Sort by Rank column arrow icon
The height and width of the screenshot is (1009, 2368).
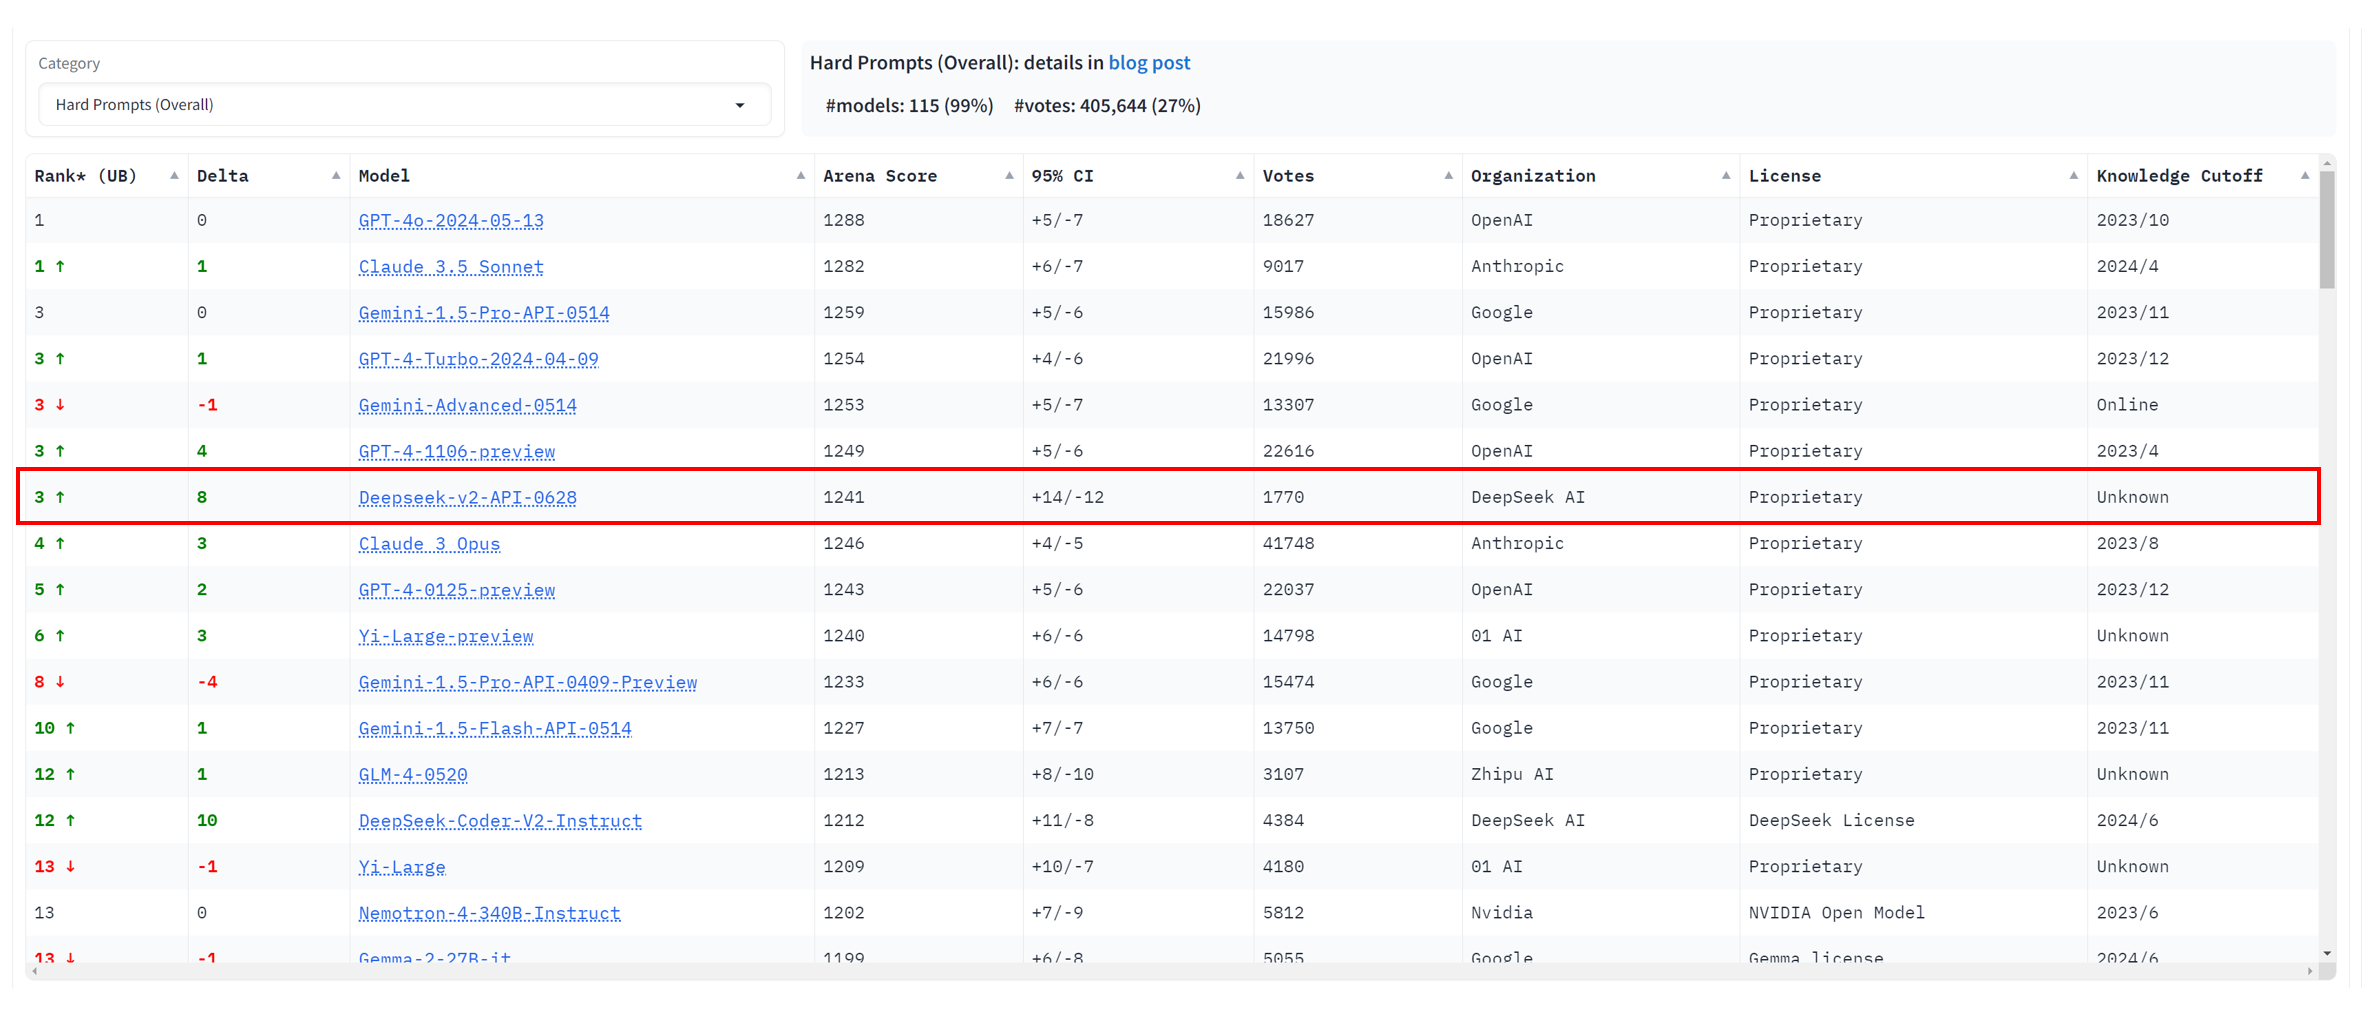point(174,176)
